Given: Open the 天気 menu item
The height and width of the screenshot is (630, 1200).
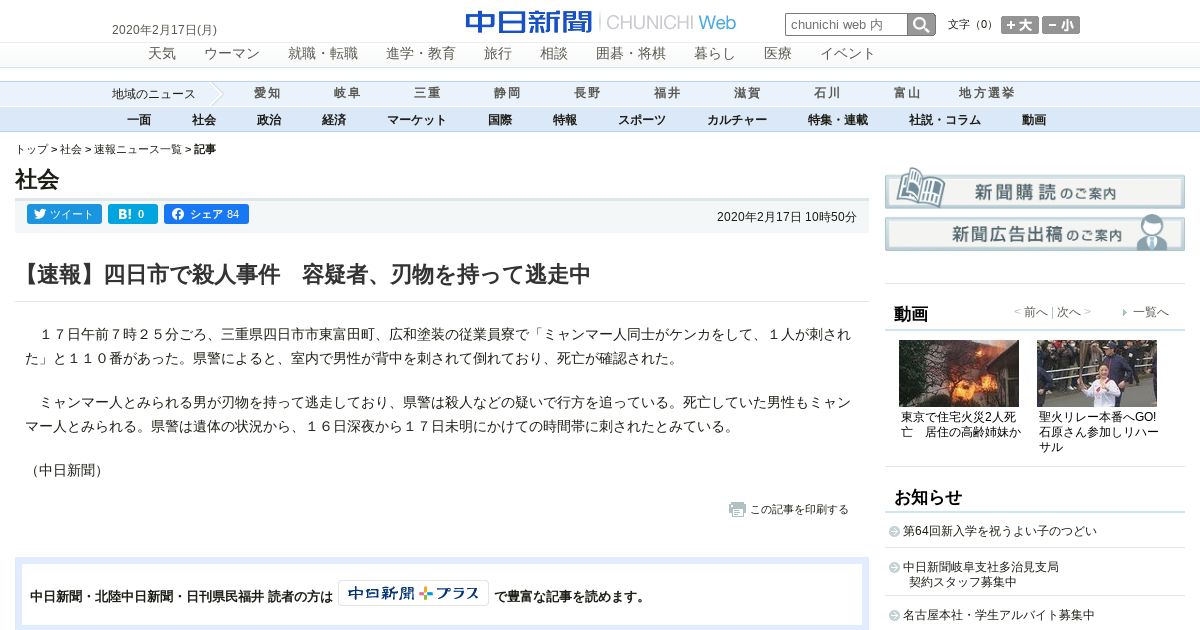Looking at the screenshot, I should [x=162, y=54].
